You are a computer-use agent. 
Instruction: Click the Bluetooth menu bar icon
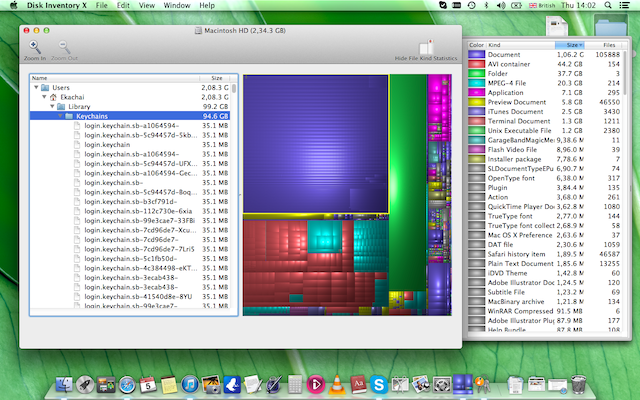(486, 5)
